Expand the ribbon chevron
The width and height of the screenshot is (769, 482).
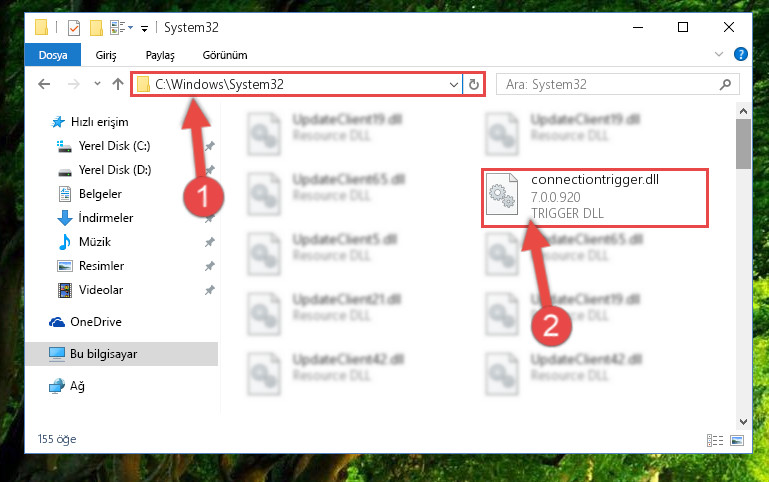click(x=718, y=54)
